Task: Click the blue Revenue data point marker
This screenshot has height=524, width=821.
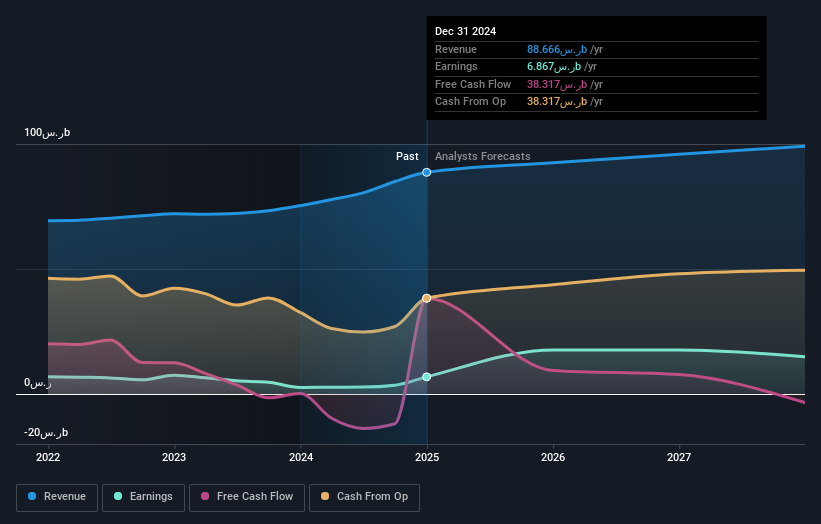Action: tap(427, 172)
